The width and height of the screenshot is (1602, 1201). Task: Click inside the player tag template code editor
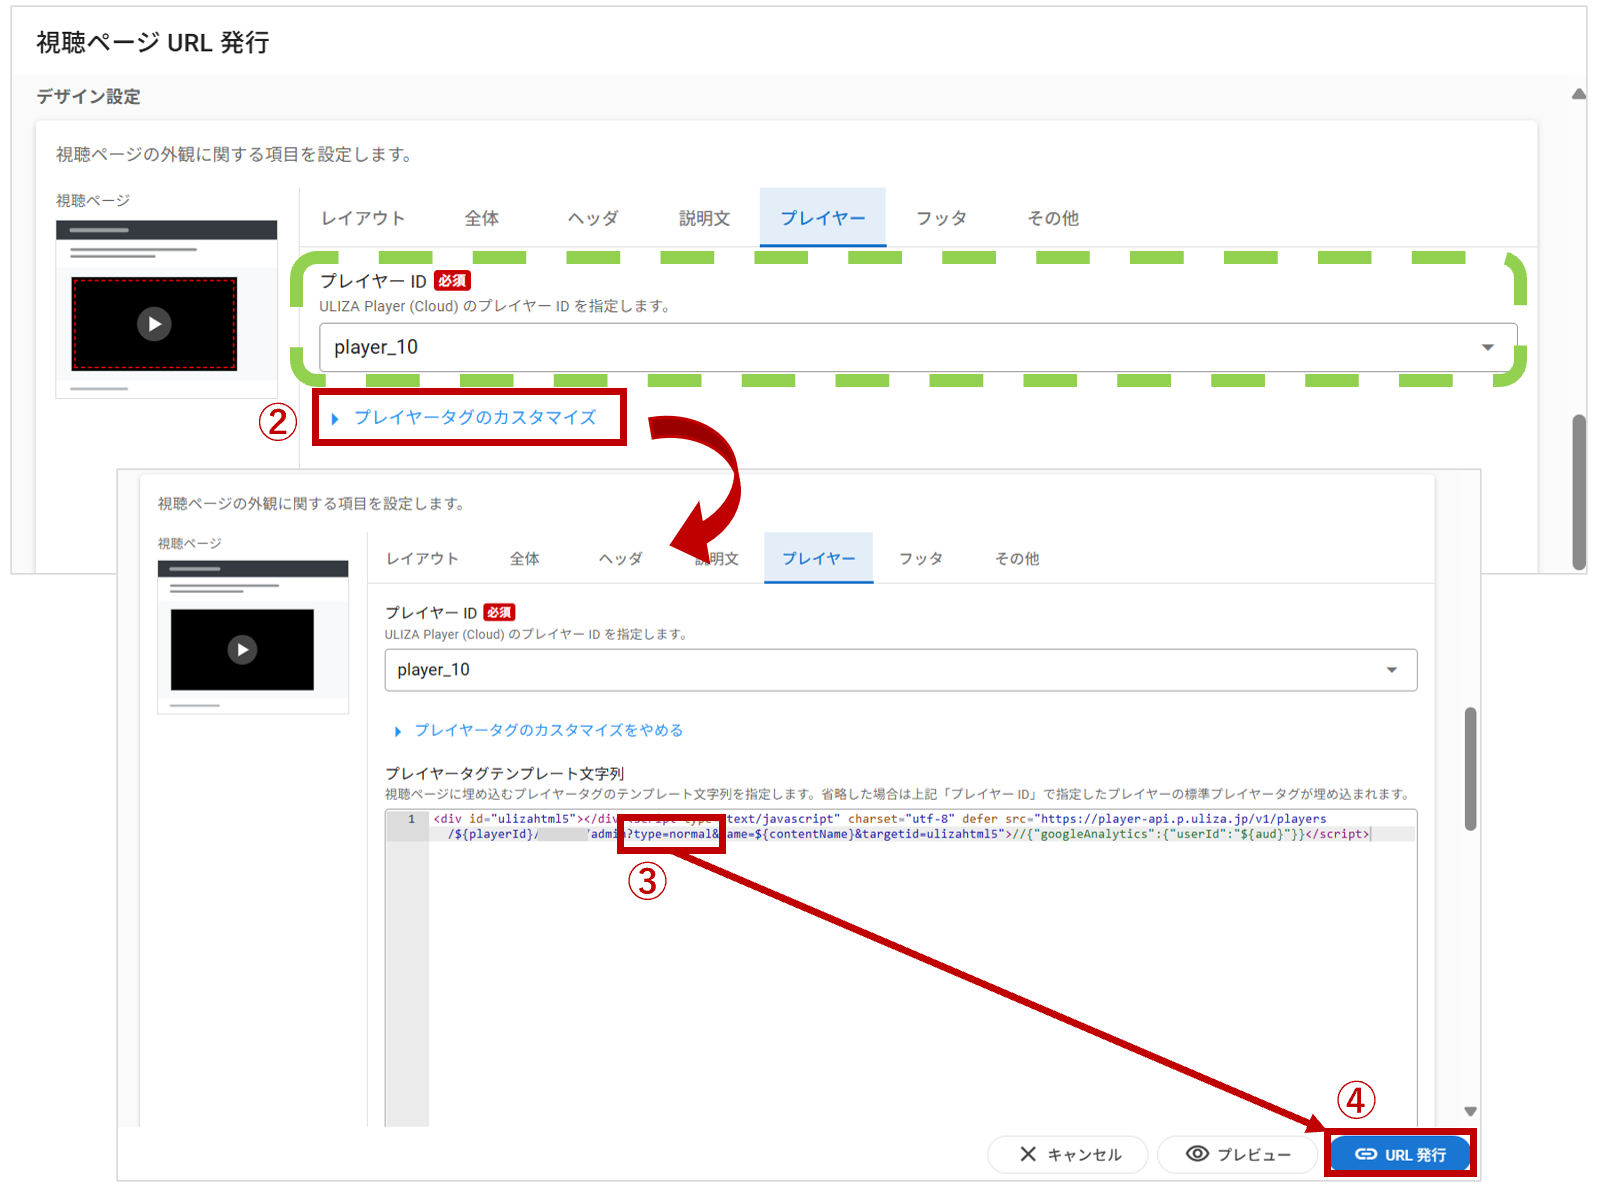(900, 960)
